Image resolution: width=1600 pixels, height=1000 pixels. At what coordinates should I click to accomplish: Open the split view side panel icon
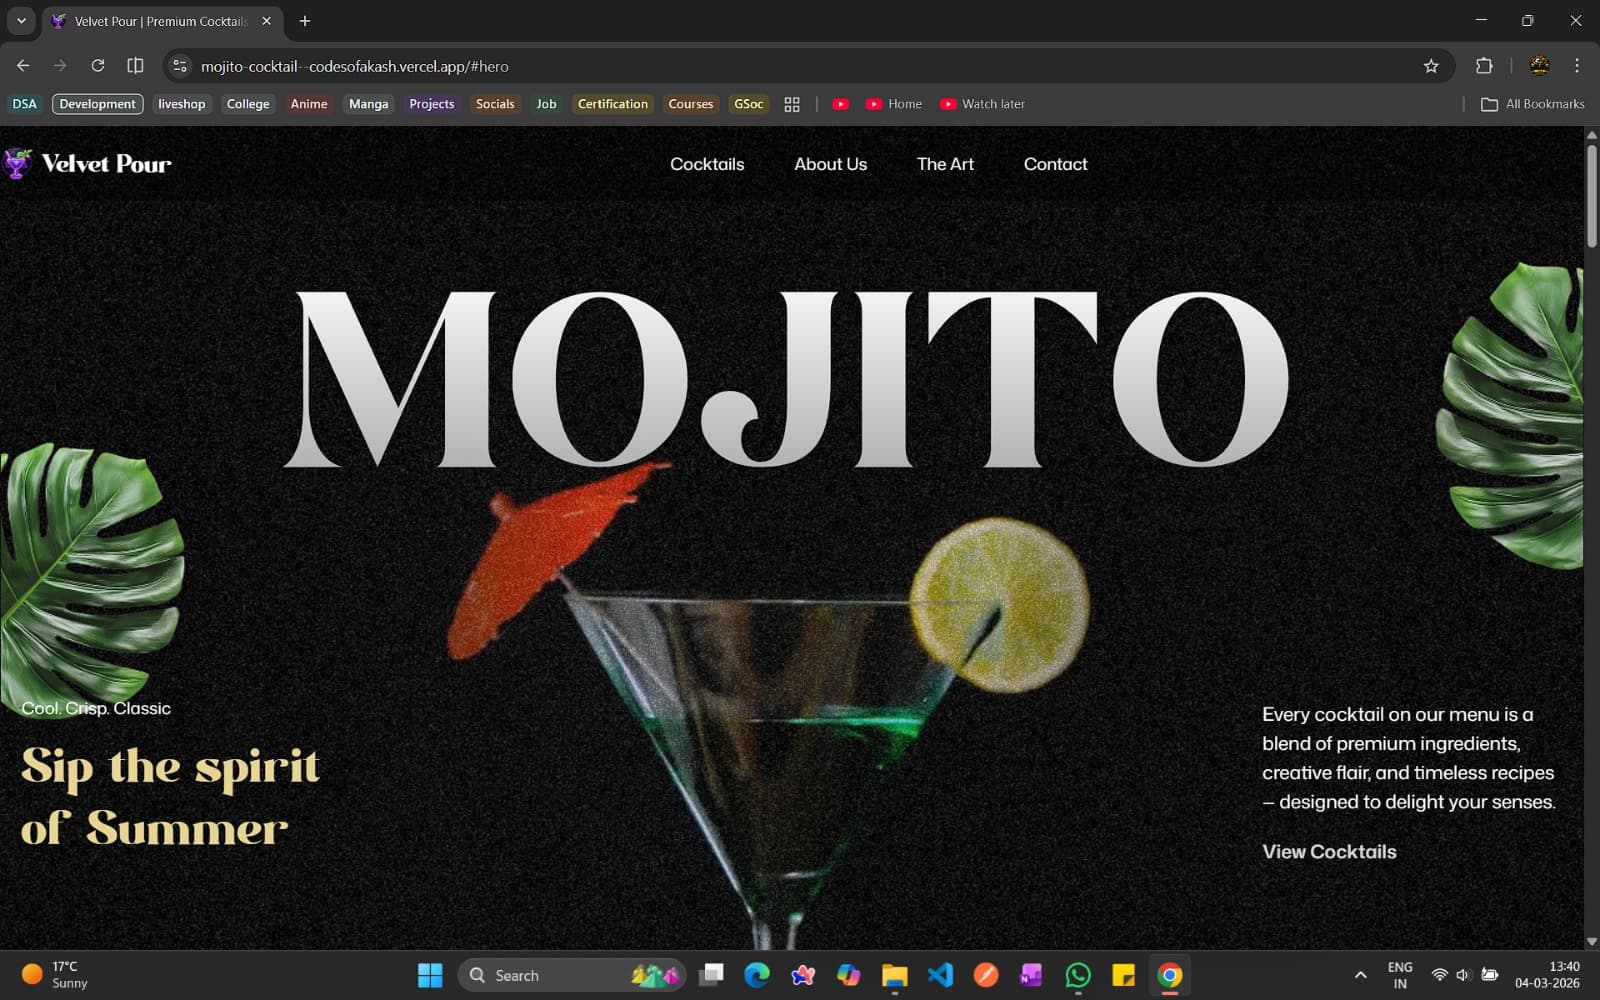point(135,66)
